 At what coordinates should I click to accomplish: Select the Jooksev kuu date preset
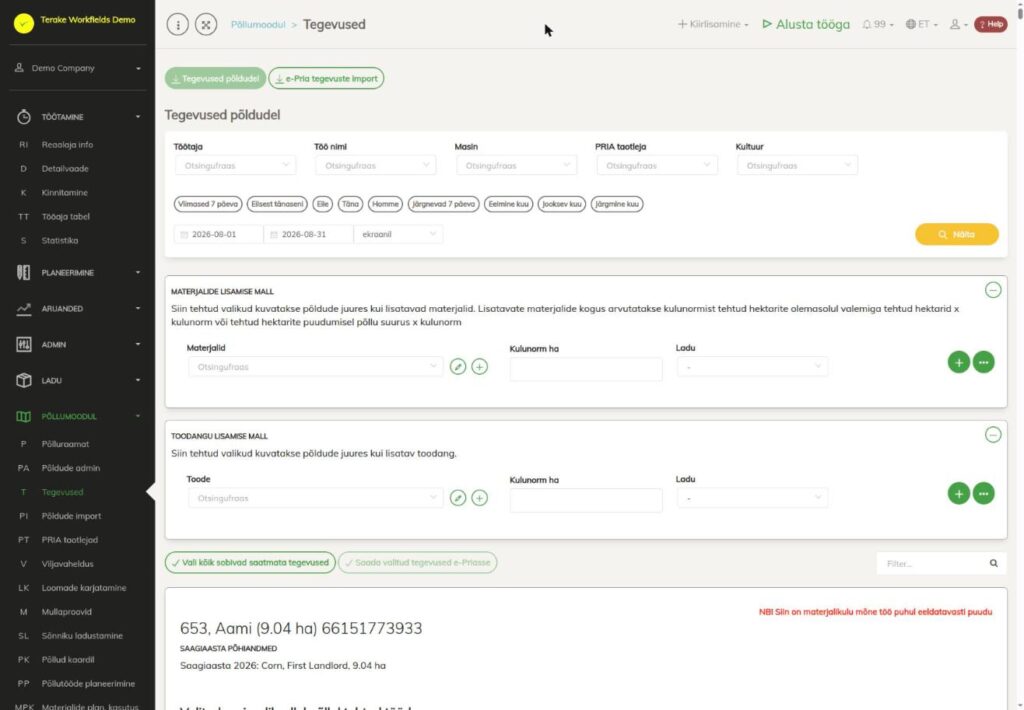[562, 204]
